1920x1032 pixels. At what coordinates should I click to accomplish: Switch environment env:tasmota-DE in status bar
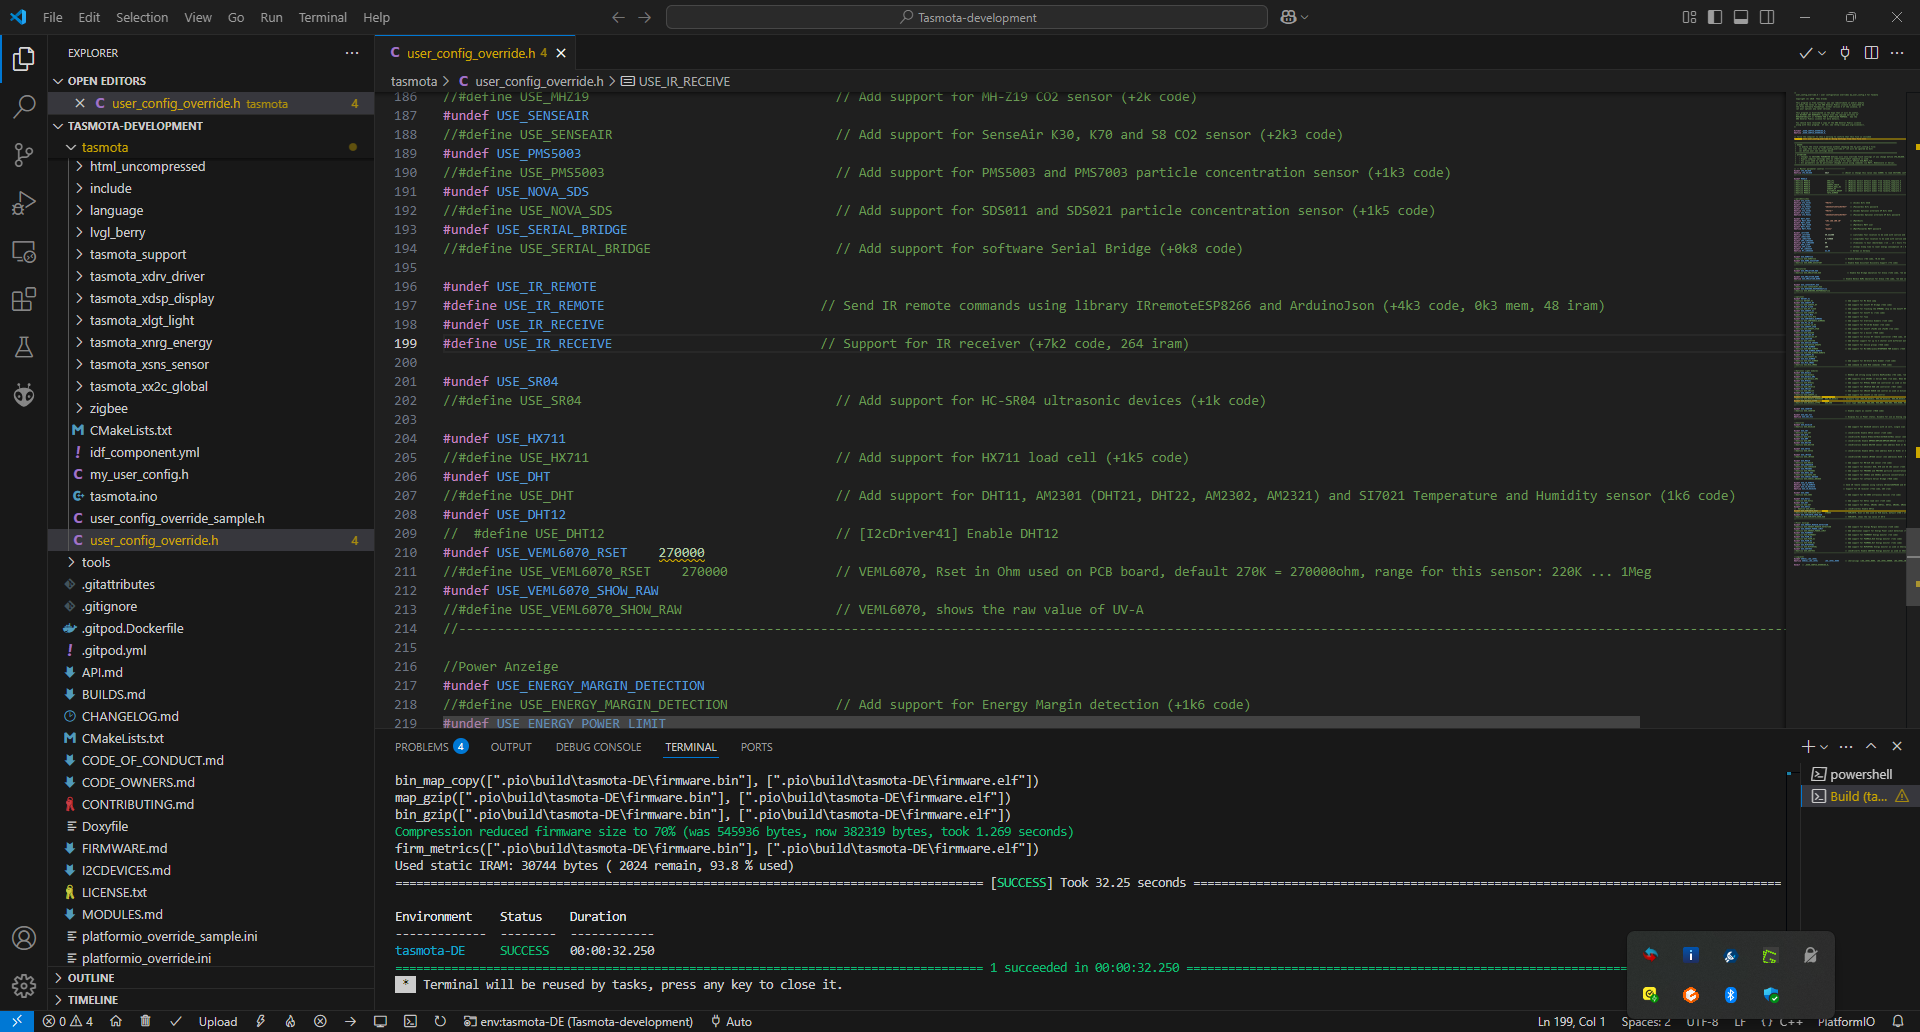579,1021
